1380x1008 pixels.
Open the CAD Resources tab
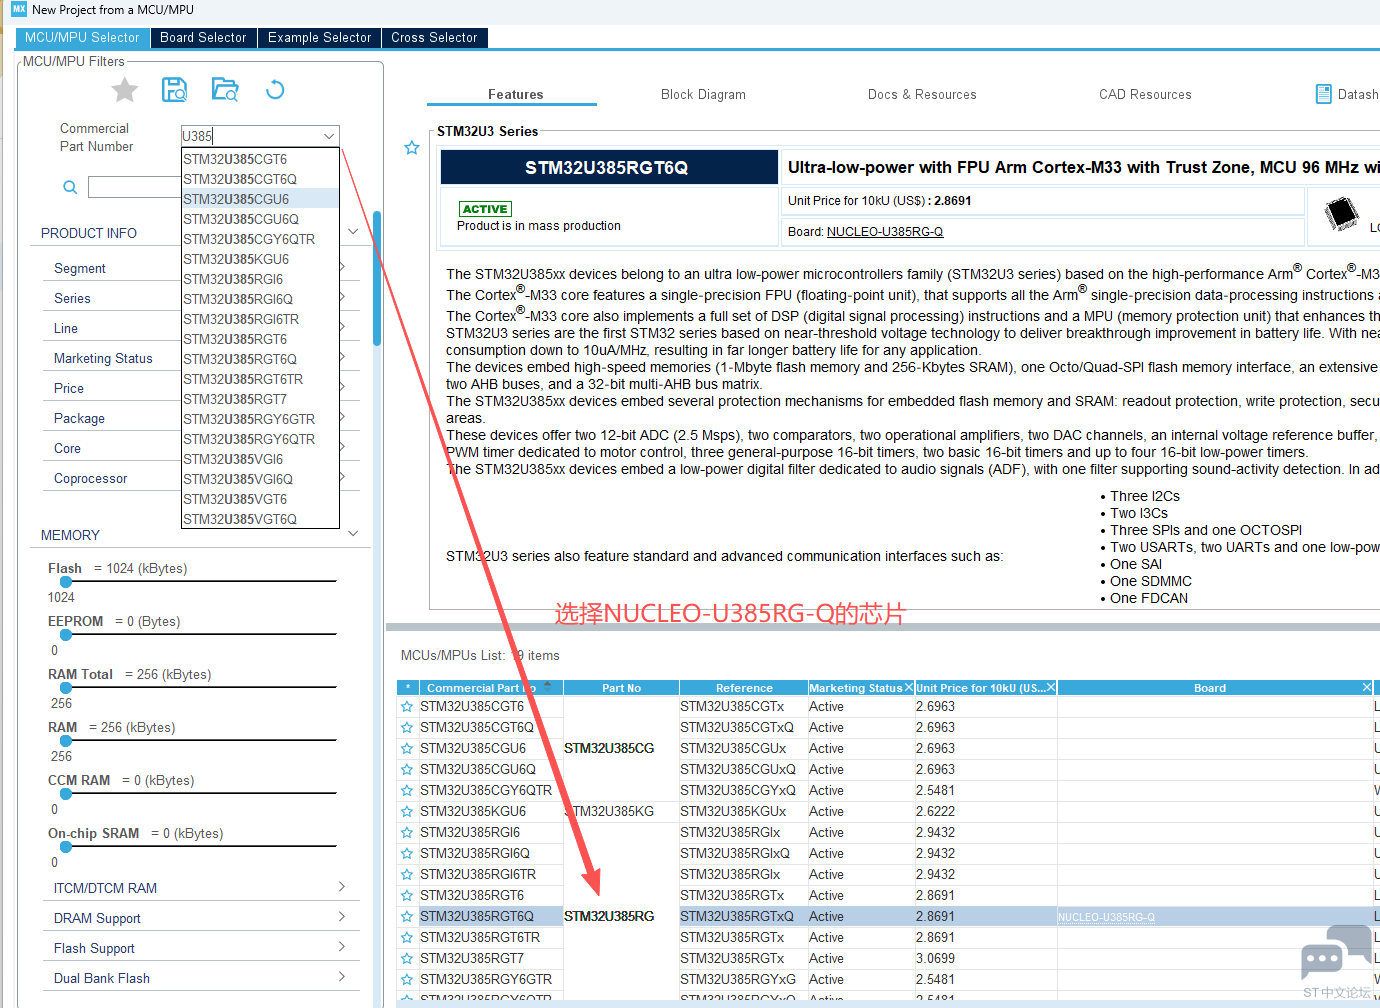(1145, 95)
